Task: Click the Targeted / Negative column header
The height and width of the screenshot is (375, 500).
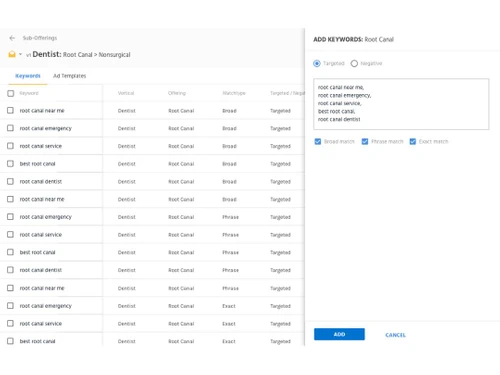Action: 287,93
